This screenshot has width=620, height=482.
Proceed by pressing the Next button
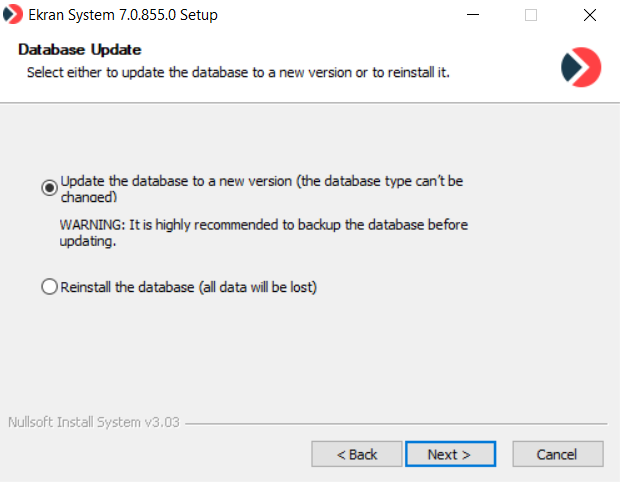click(449, 454)
